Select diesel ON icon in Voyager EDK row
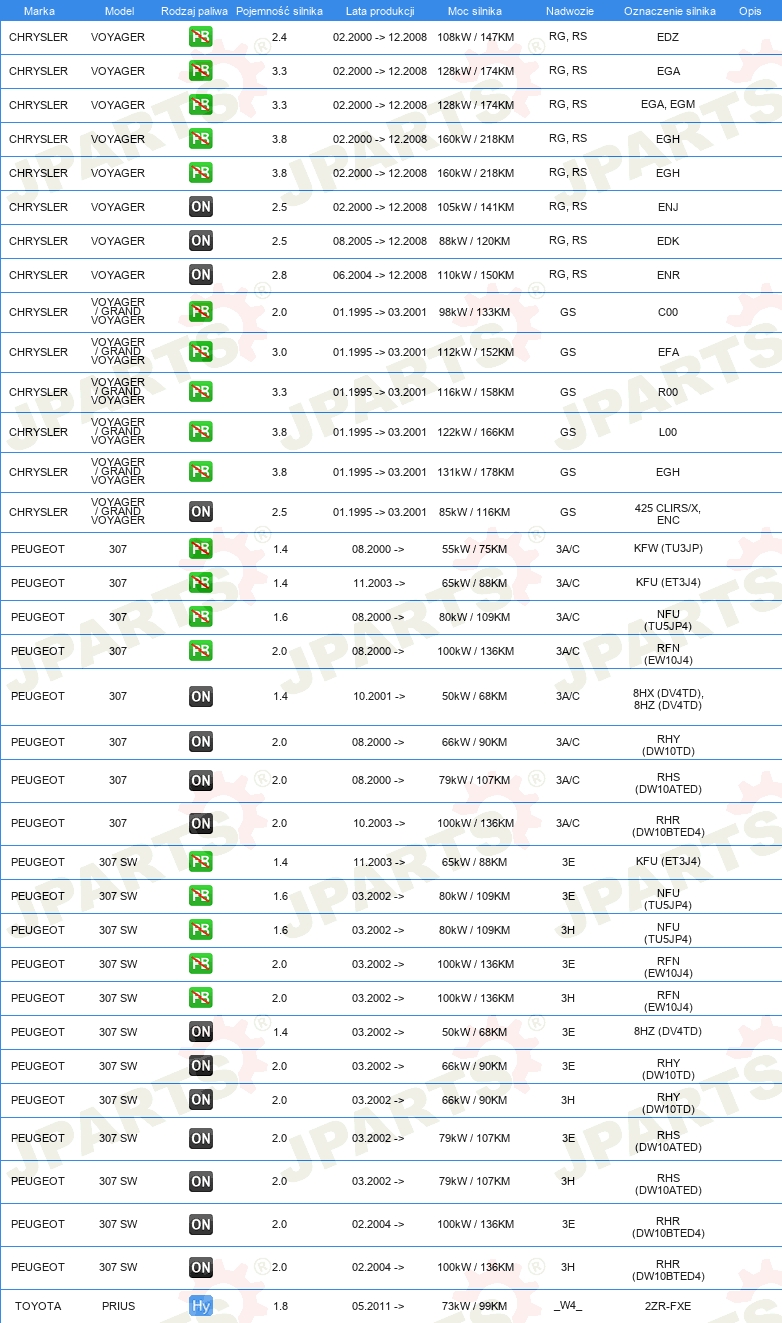Image resolution: width=782 pixels, height=1323 pixels. coord(201,241)
